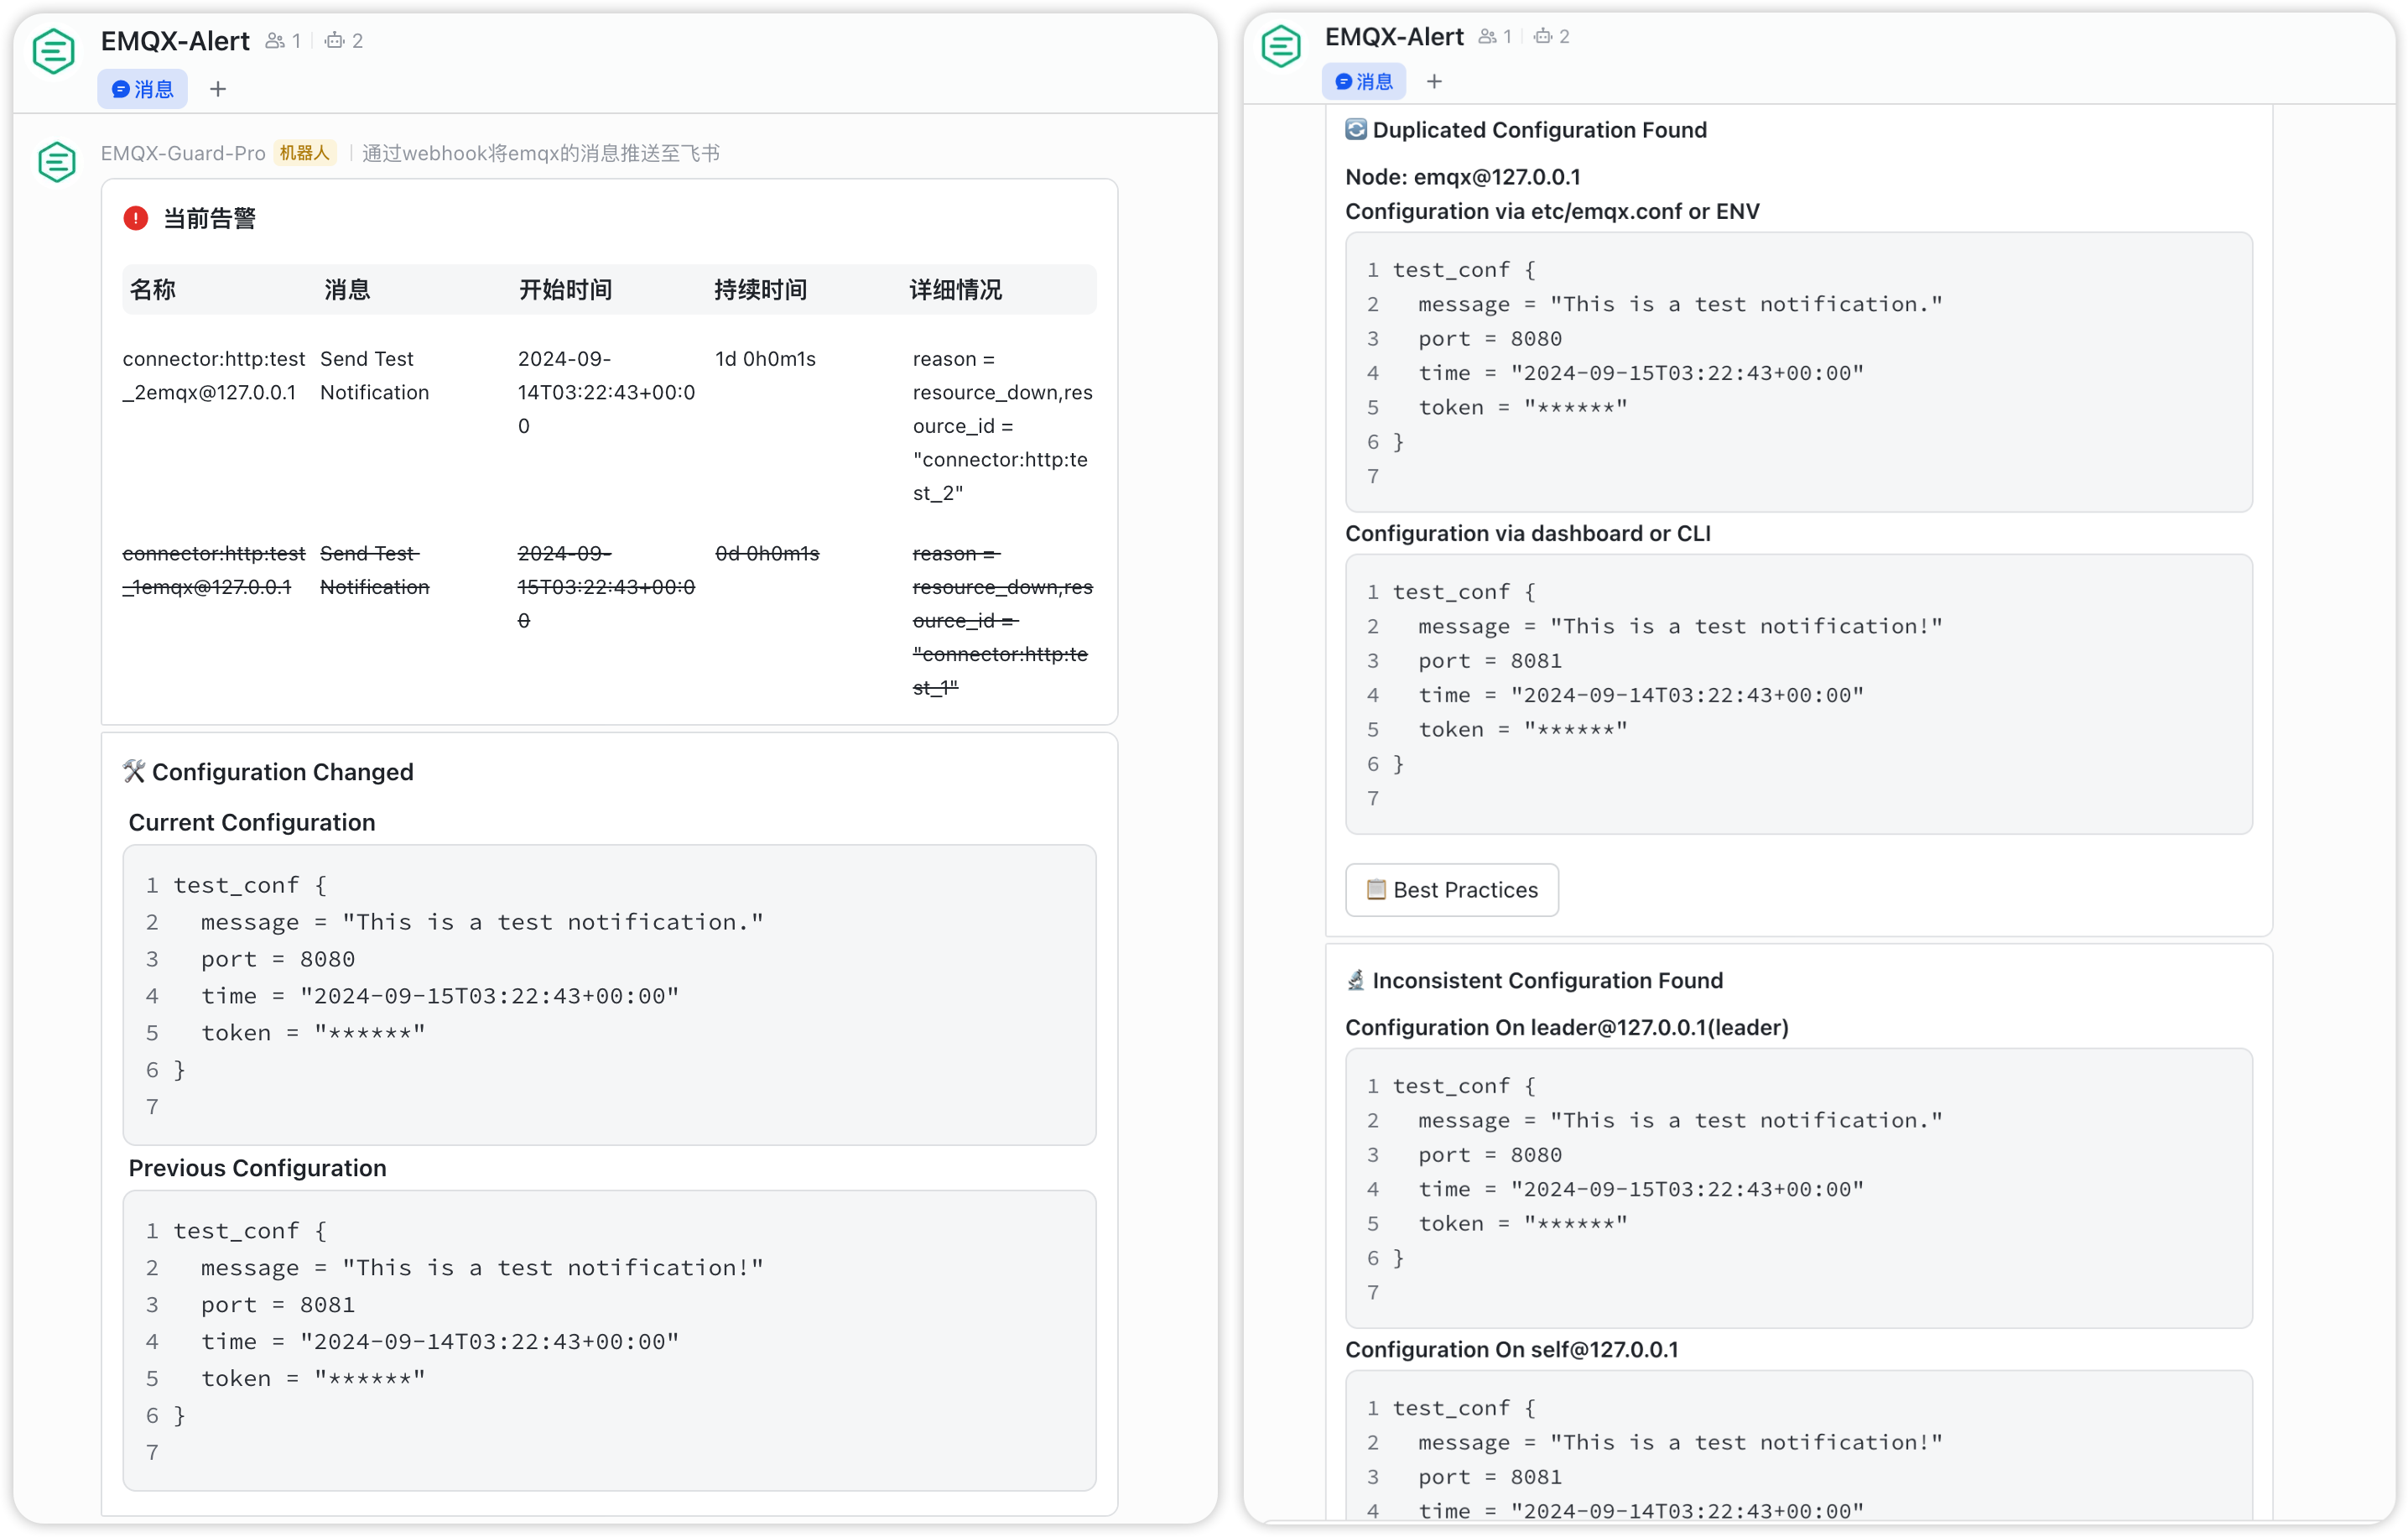Click the 机器人 robot tag
Screen dimensions: 2408x1537
[x=304, y=153]
